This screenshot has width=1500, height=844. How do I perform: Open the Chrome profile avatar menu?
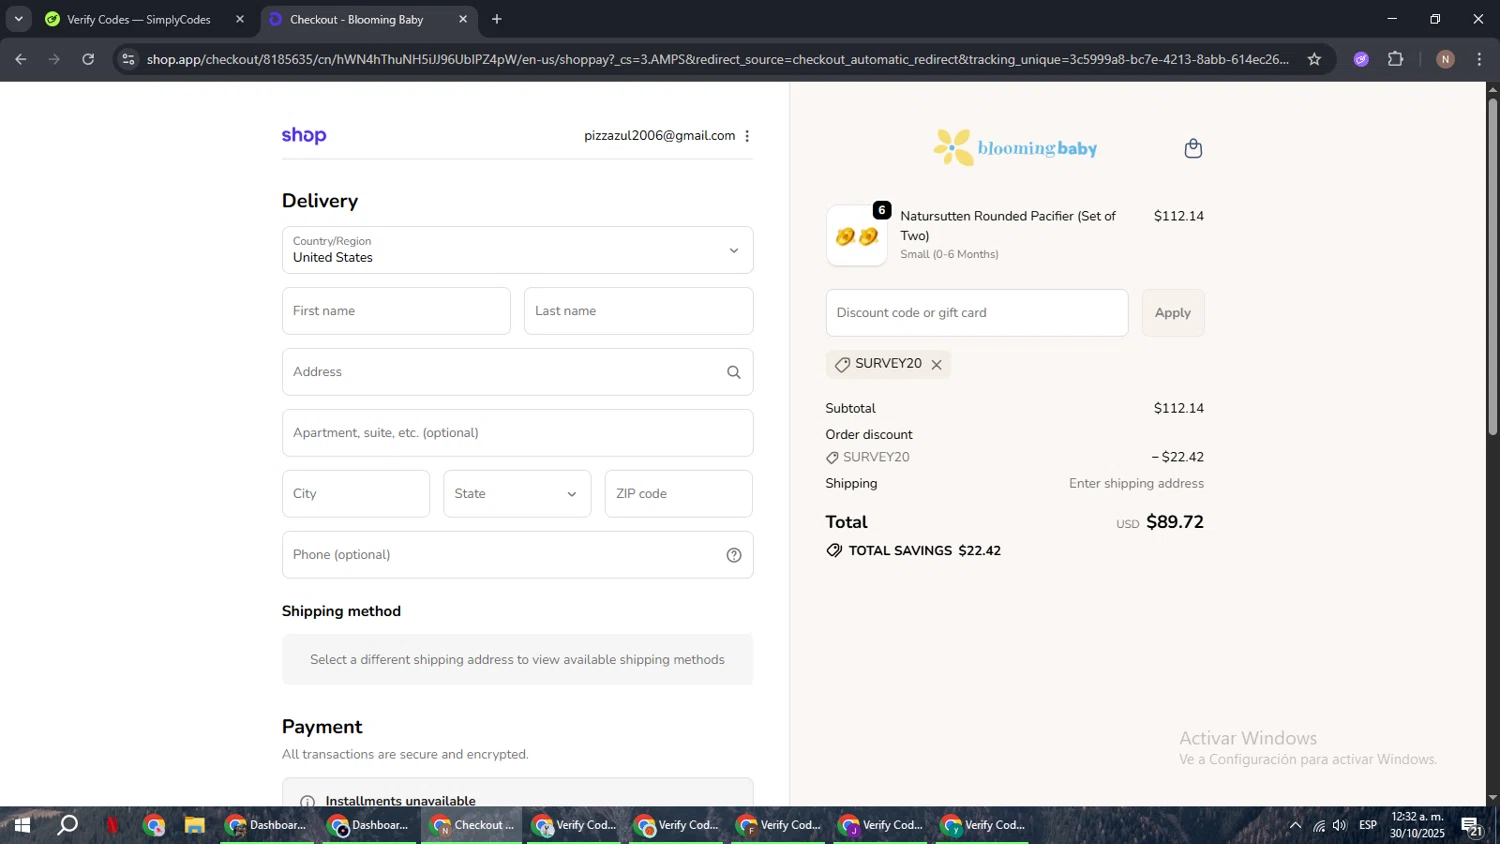(1445, 59)
